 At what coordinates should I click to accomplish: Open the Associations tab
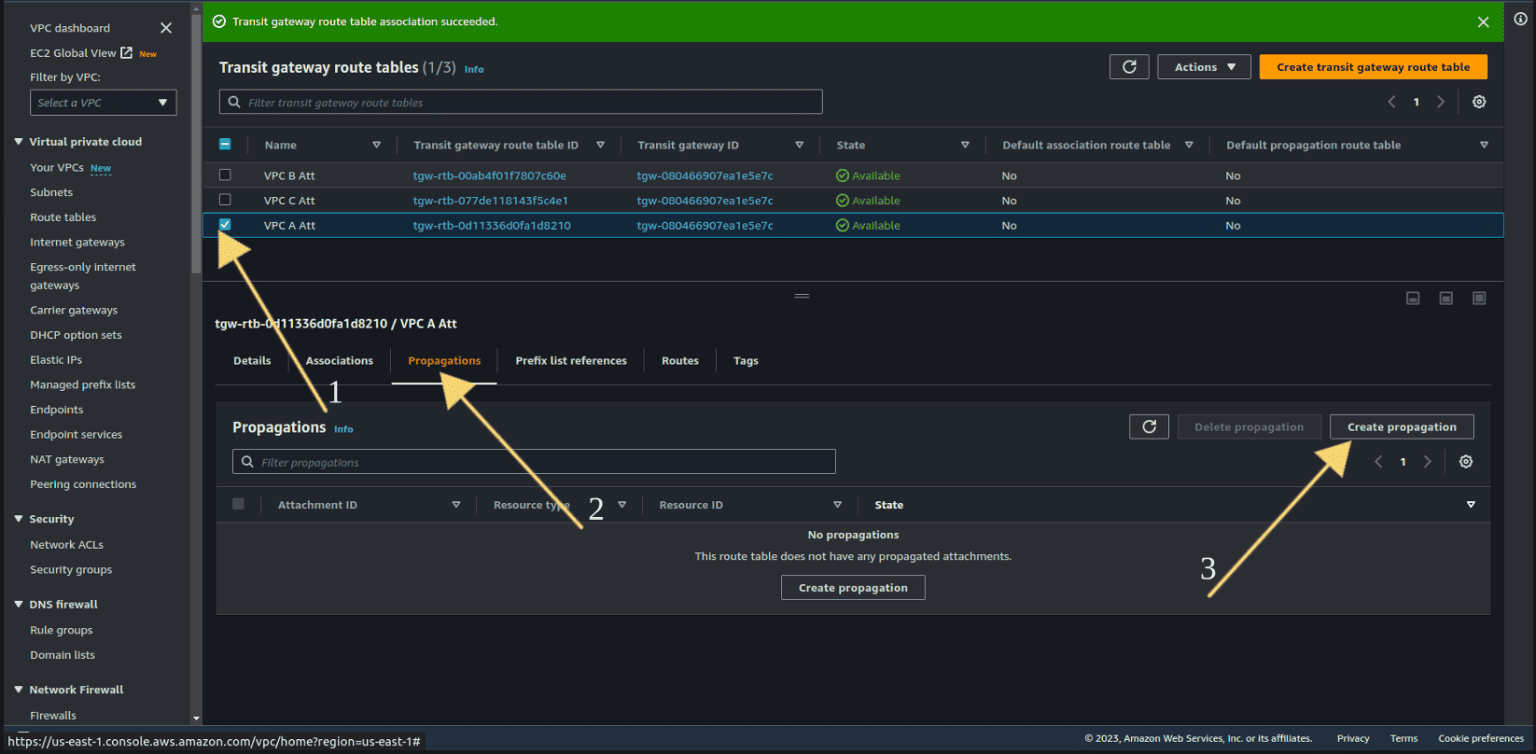(338, 360)
